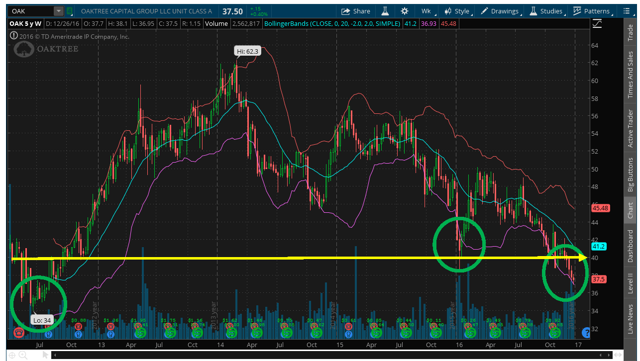Screen dimensions: 640x361
Task: Click the scrollbar right arrow
Action: pos(609,355)
